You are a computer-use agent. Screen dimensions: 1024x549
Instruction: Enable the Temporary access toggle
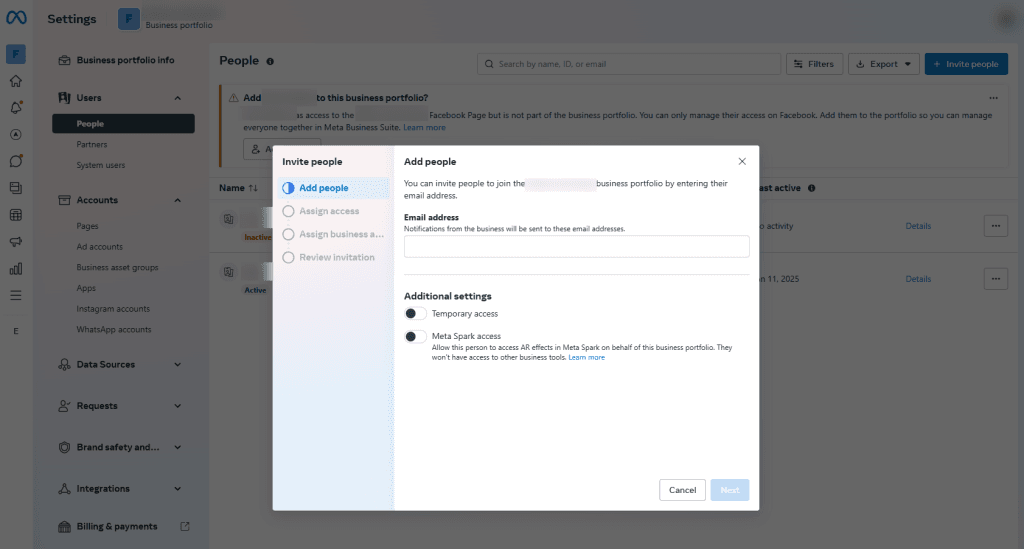(x=415, y=314)
